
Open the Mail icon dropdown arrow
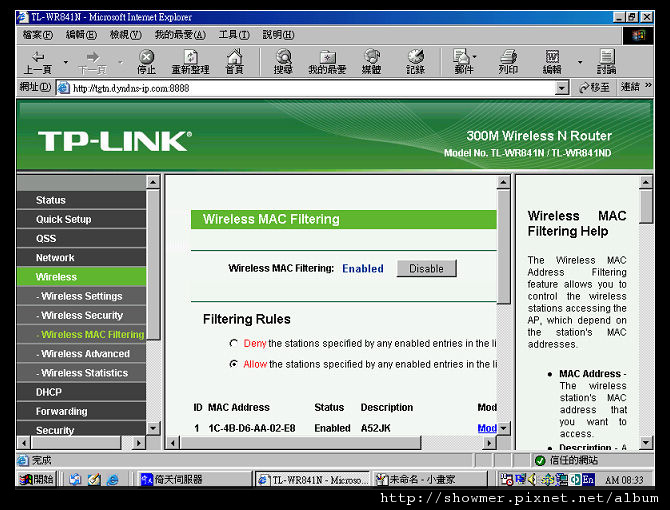tap(475, 57)
